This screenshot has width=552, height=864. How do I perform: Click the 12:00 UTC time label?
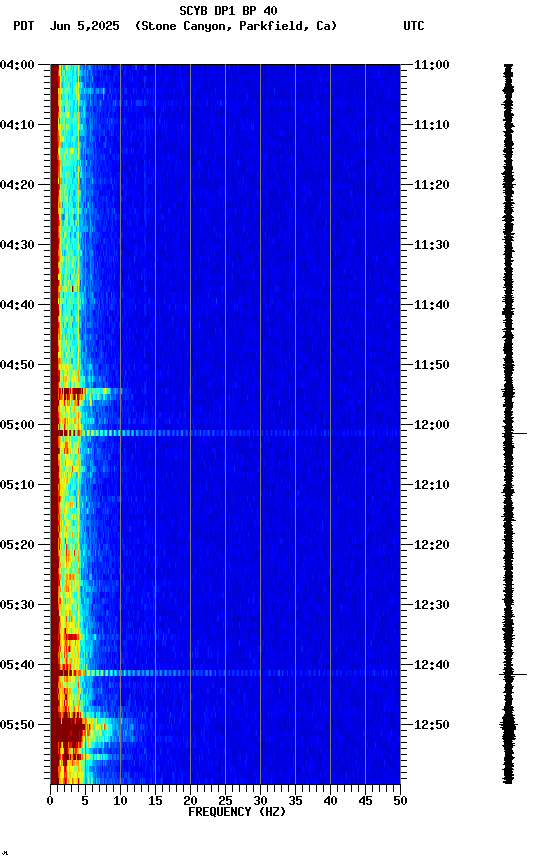pos(432,425)
